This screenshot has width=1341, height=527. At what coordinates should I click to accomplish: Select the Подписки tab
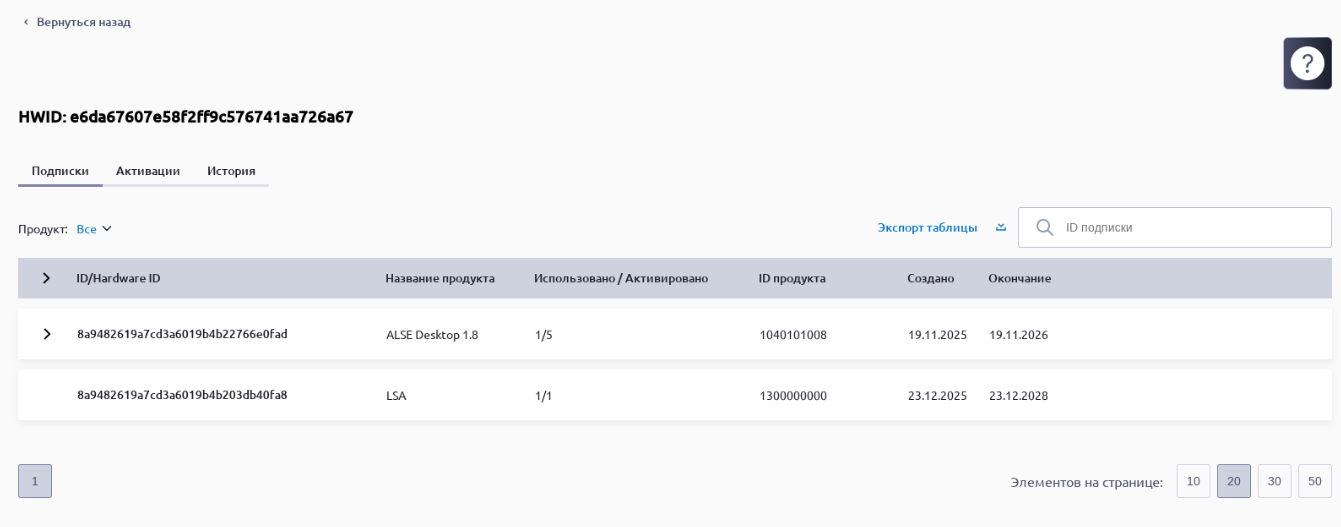click(60, 171)
